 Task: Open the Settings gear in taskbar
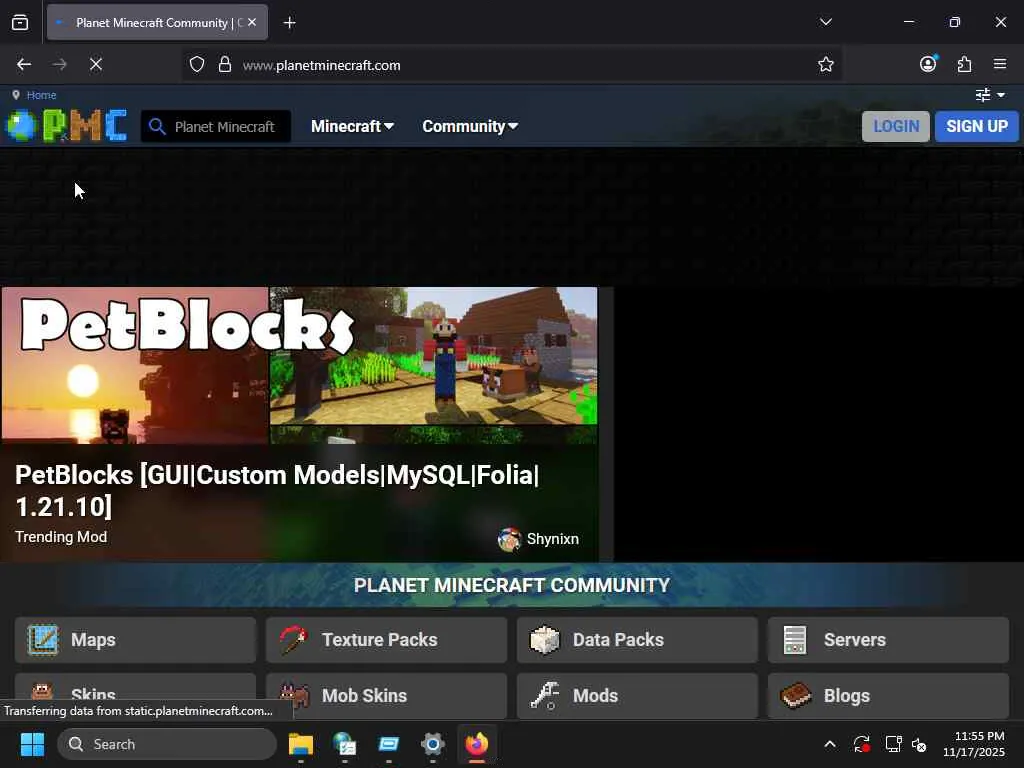tap(432, 744)
